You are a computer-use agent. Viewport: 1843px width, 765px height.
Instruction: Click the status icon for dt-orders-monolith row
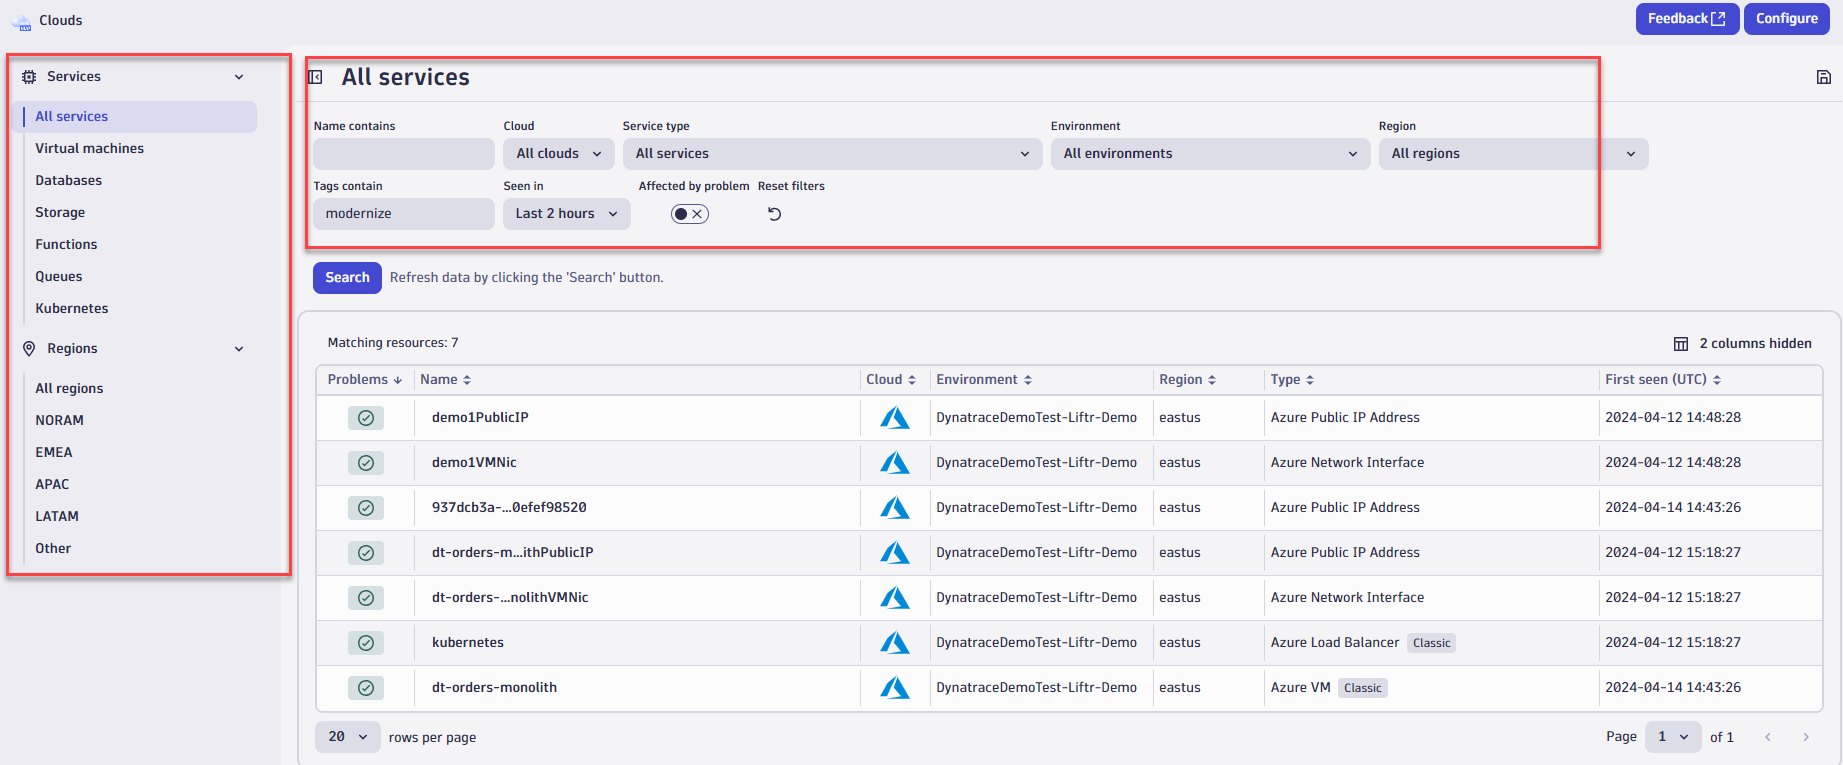pos(366,688)
